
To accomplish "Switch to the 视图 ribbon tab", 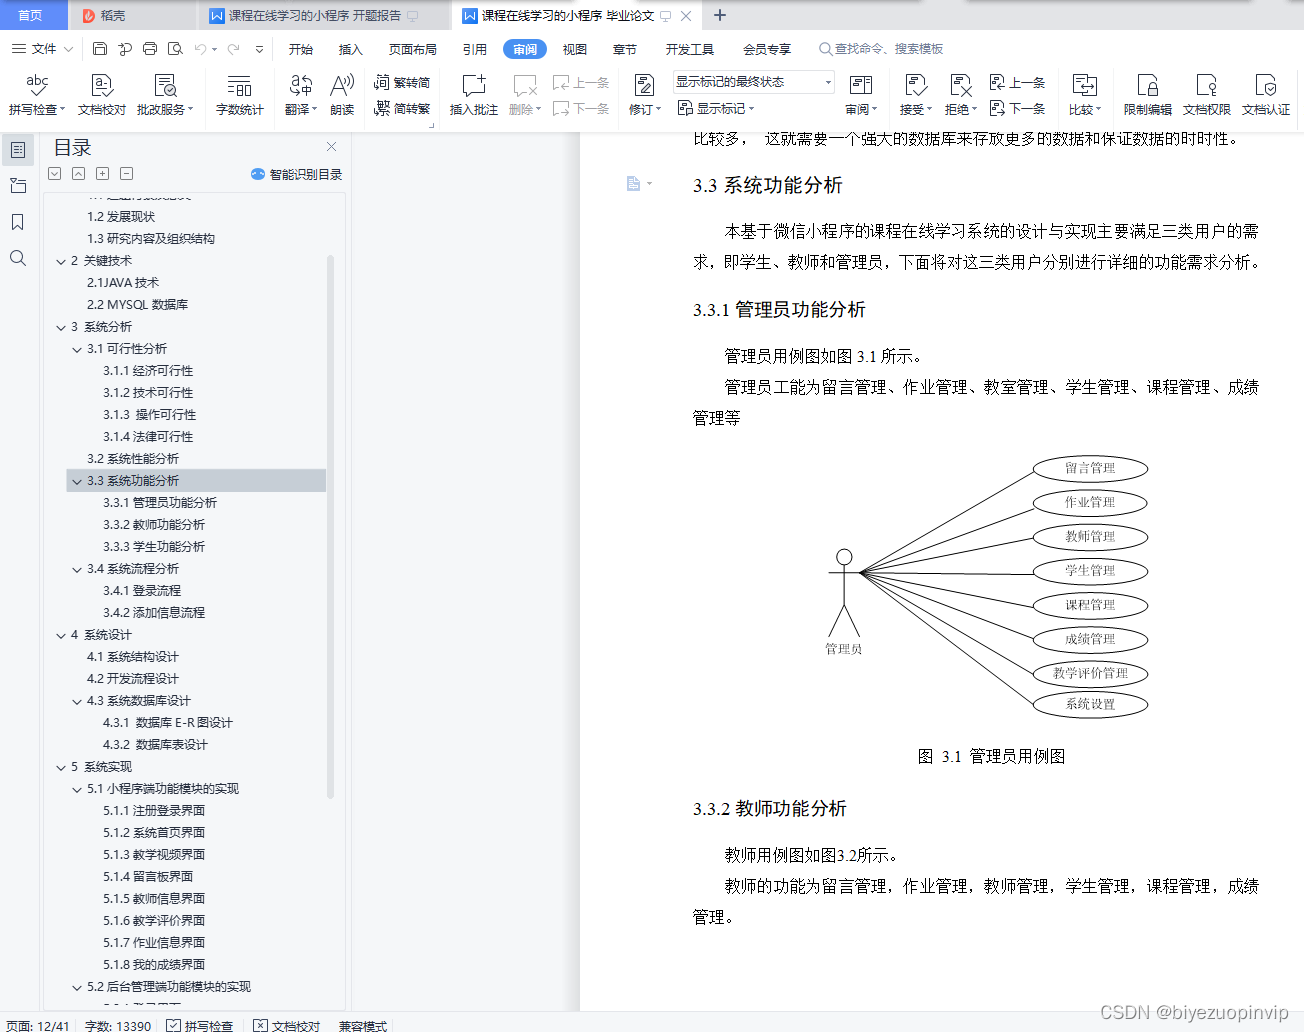I will 575,49.
